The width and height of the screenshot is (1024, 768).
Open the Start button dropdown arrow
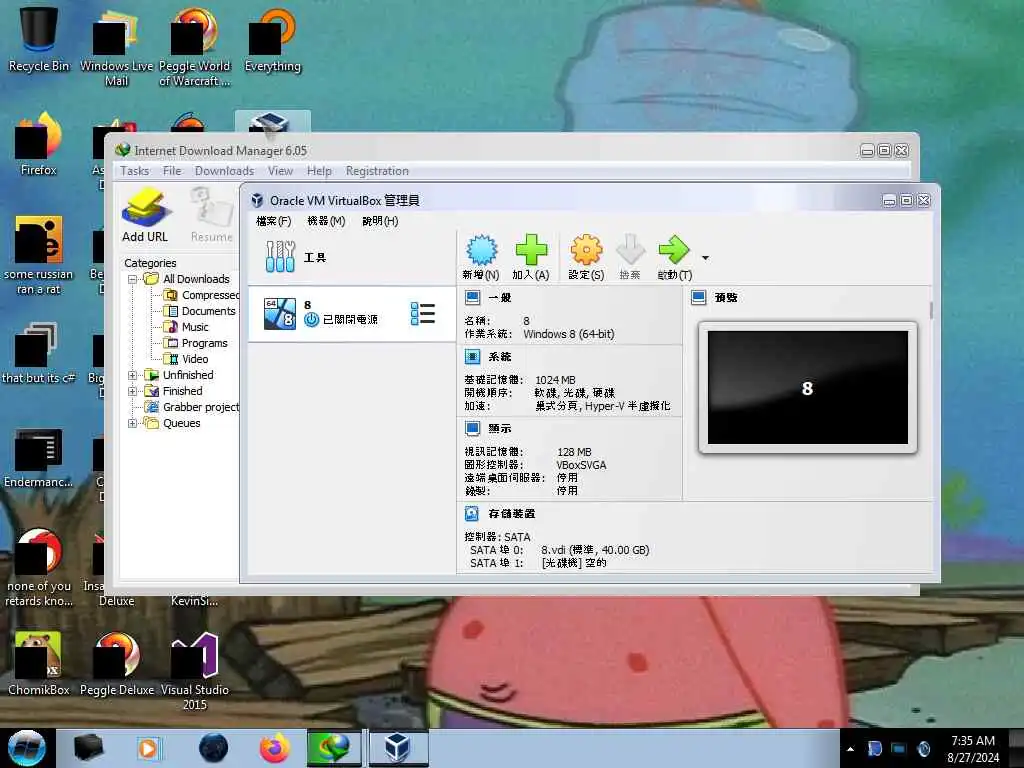pyautogui.click(x=705, y=258)
